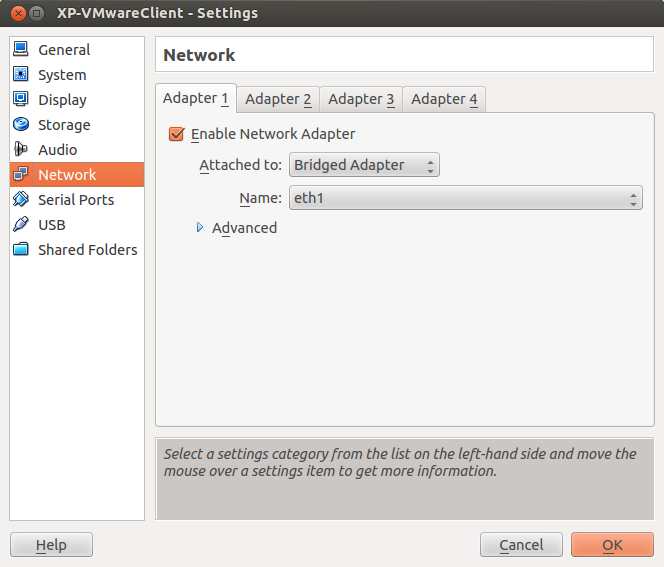Click the Attached to label
This screenshot has width=664, height=567.
point(241,165)
